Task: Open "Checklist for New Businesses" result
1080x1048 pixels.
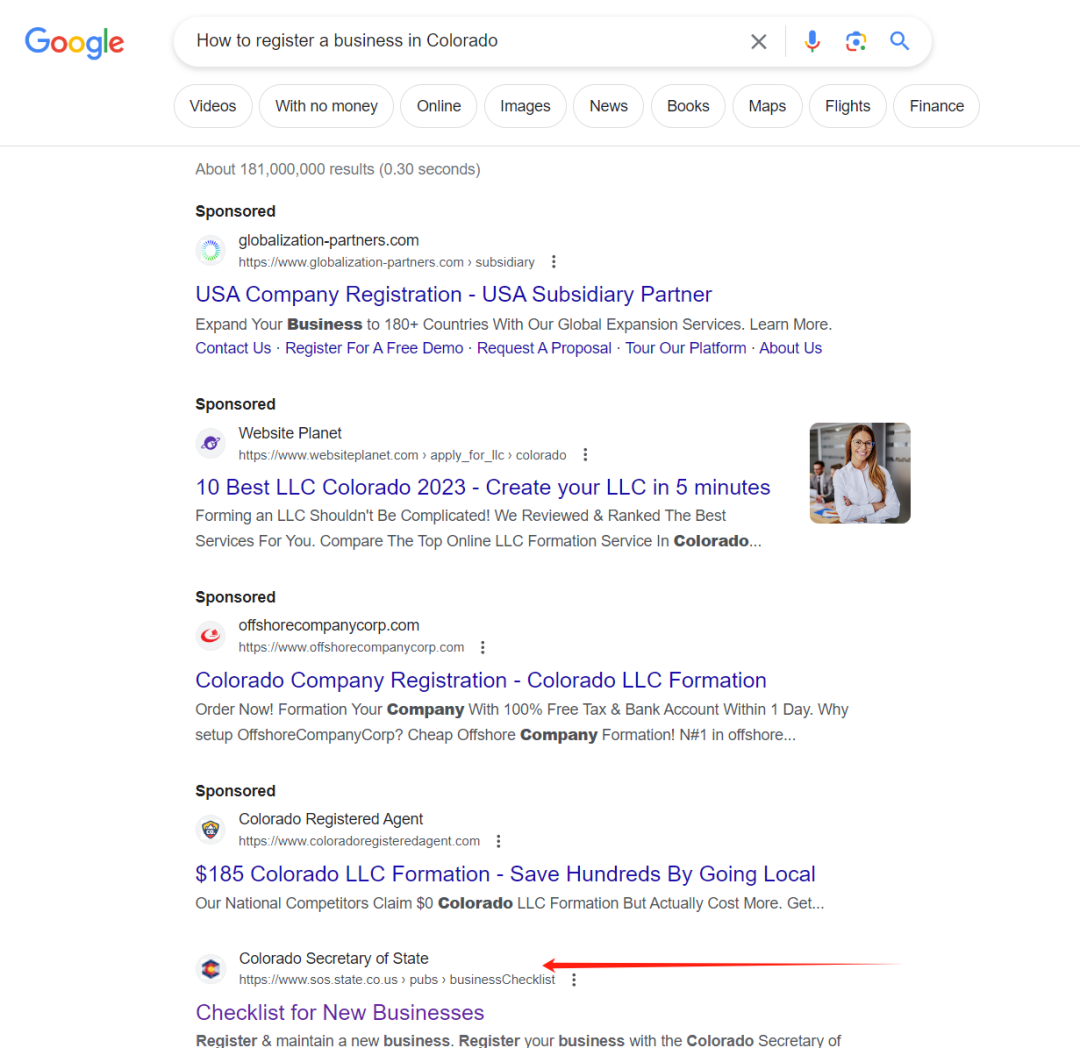Action: click(x=340, y=1012)
